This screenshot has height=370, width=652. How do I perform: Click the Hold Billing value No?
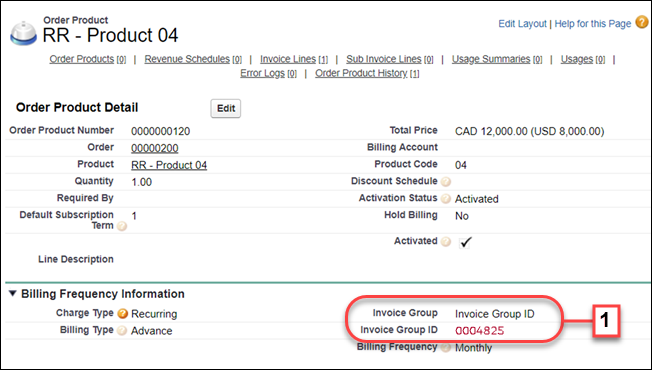click(462, 216)
